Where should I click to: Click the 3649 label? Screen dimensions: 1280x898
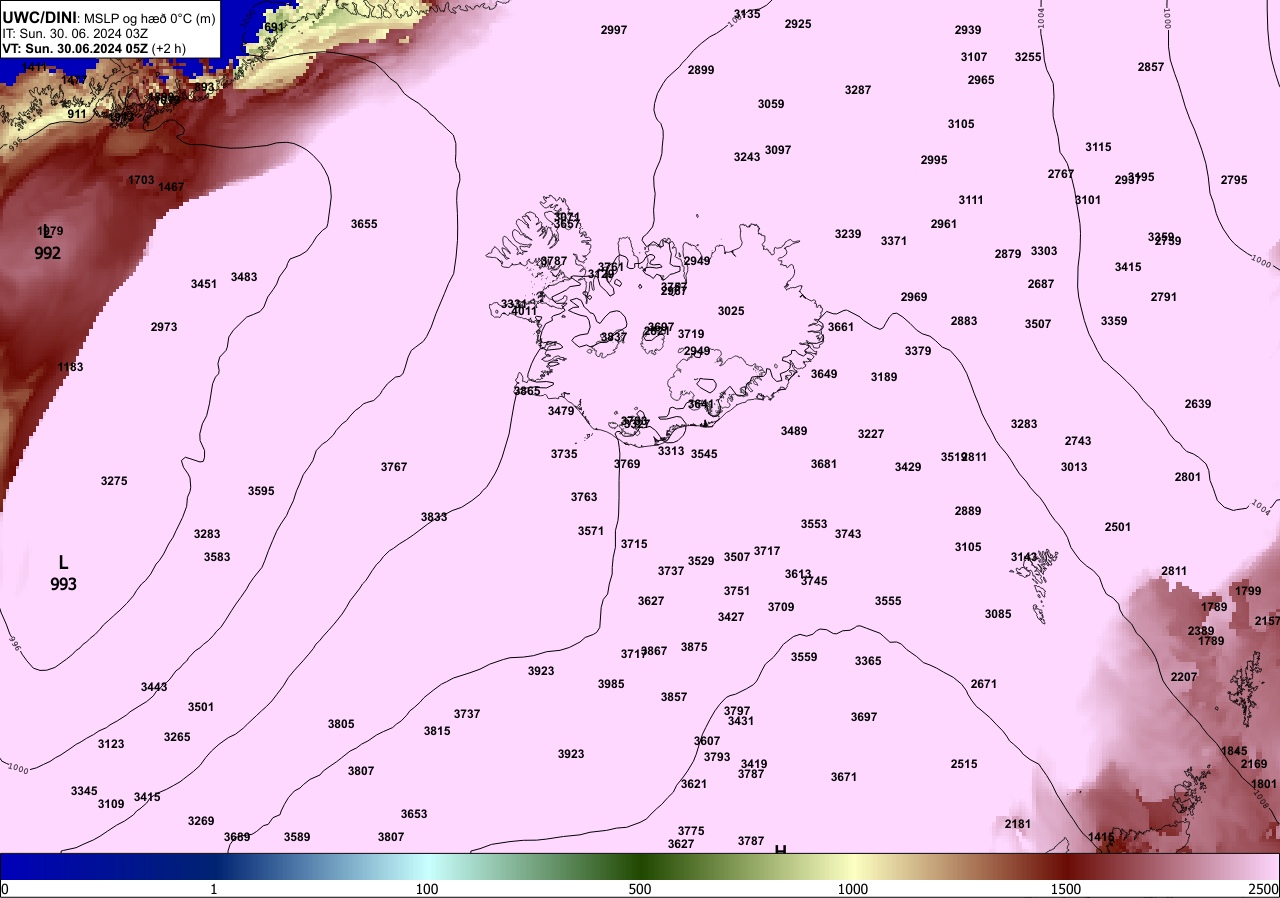(x=824, y=374)
